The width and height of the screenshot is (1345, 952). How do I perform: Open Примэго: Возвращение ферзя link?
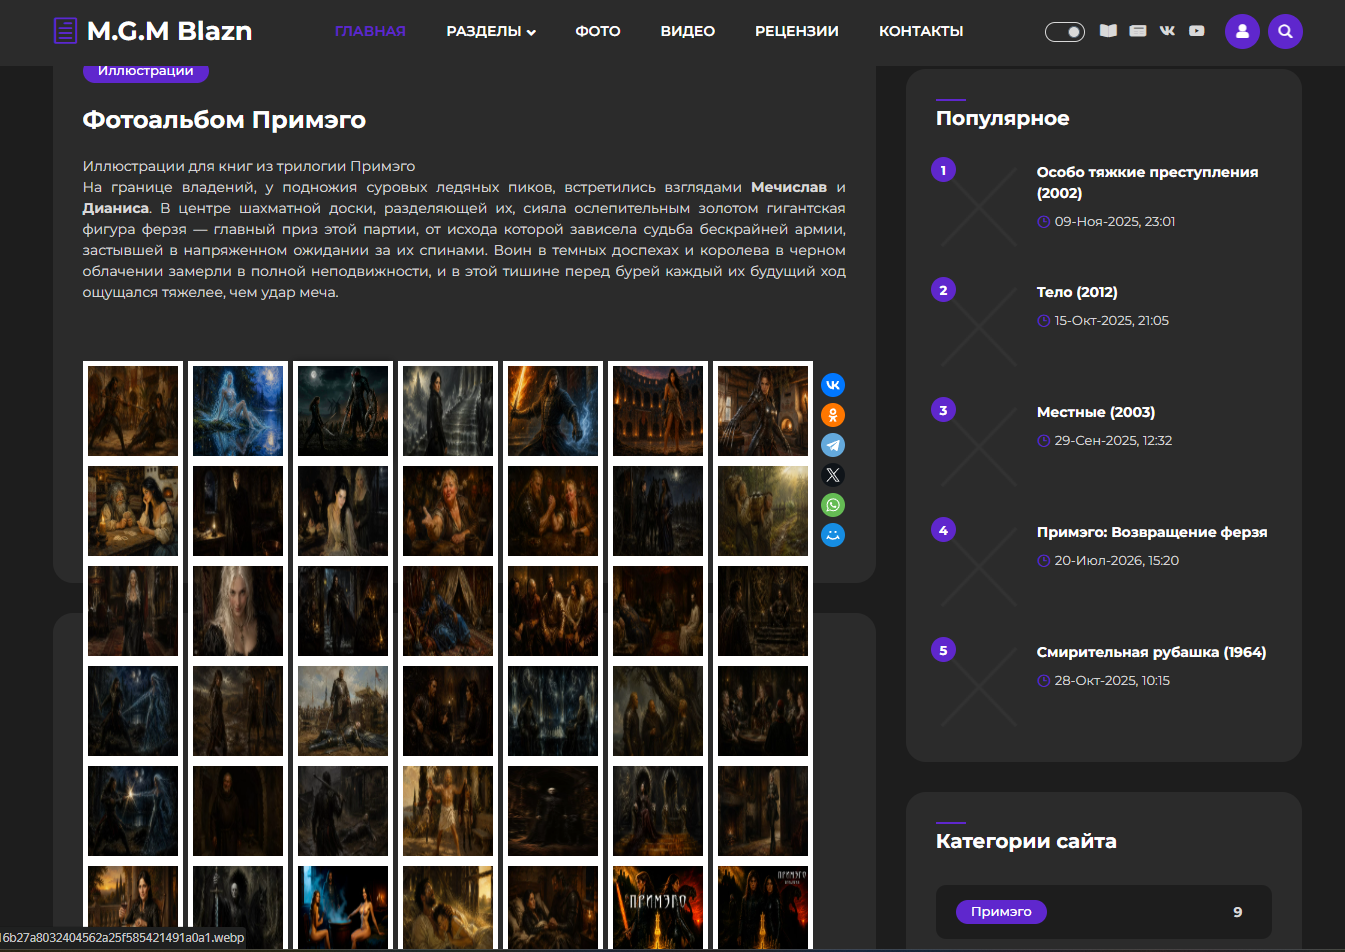point(1152,532)
